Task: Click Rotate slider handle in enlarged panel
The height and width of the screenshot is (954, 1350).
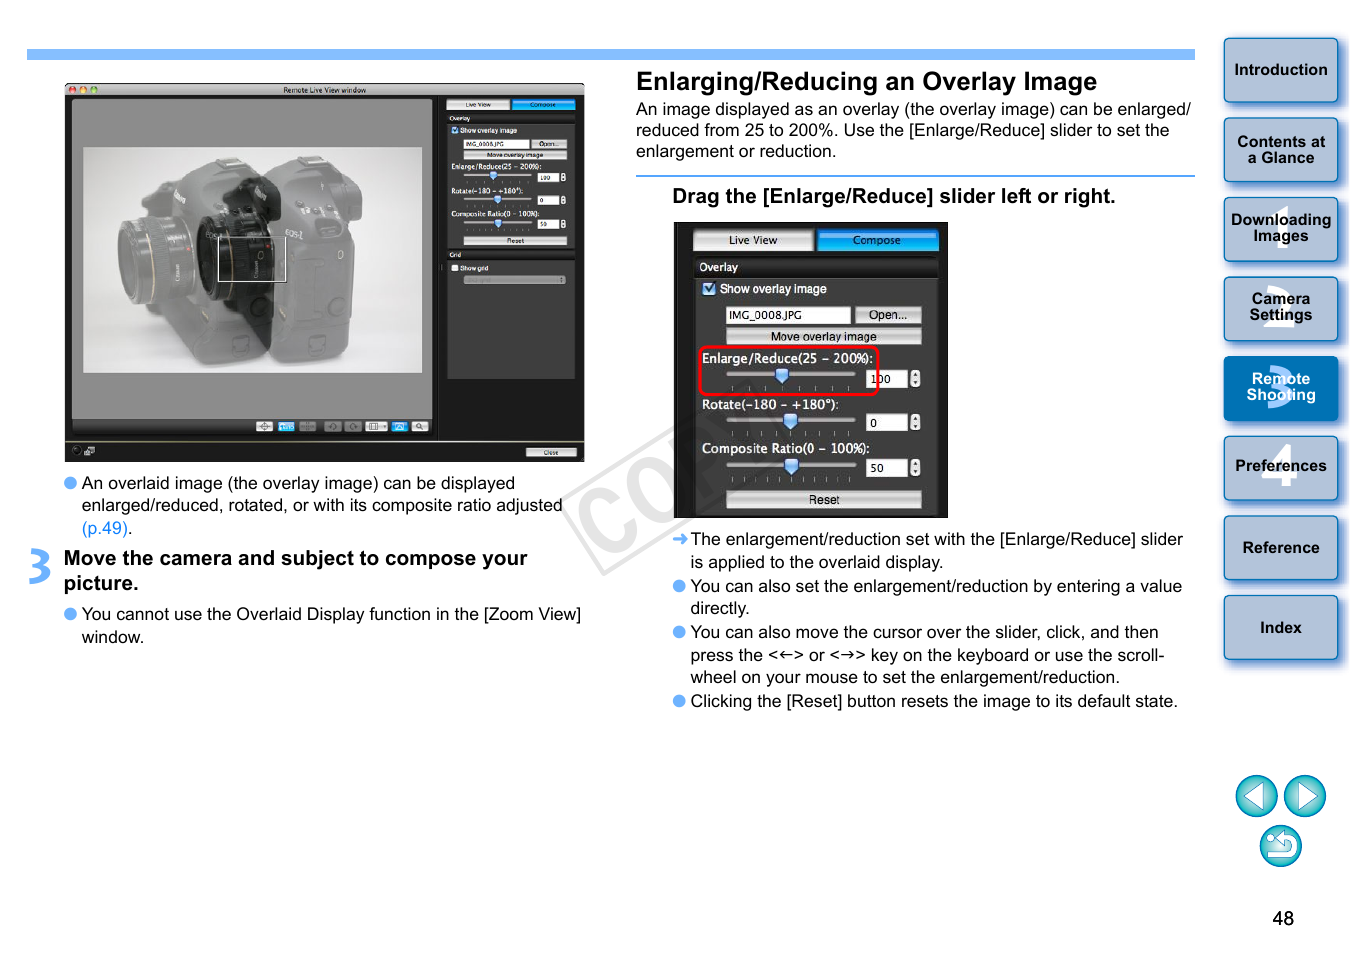Action: coord(790,421)
